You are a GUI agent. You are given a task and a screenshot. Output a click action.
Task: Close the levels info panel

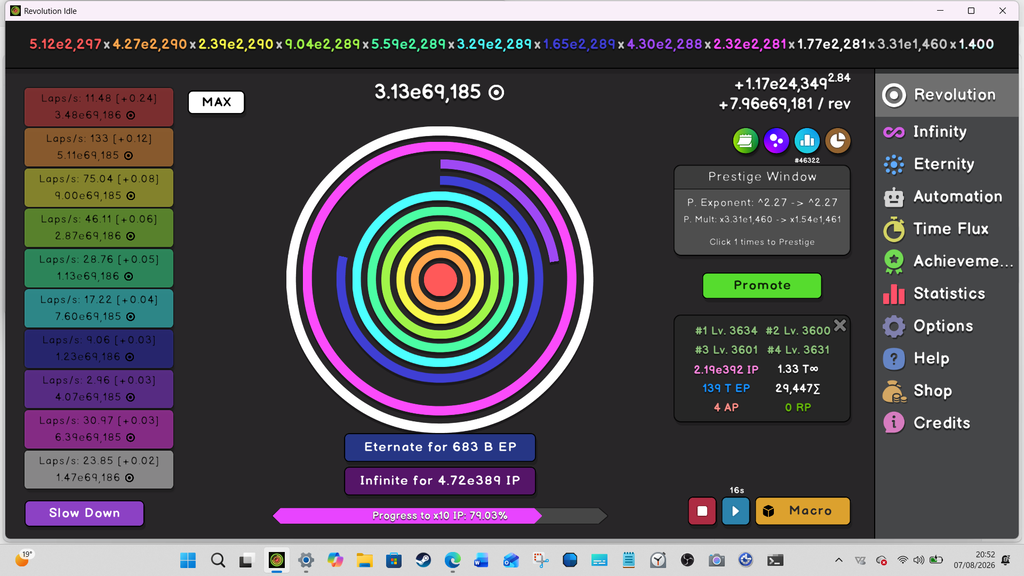tap(840, 325)
